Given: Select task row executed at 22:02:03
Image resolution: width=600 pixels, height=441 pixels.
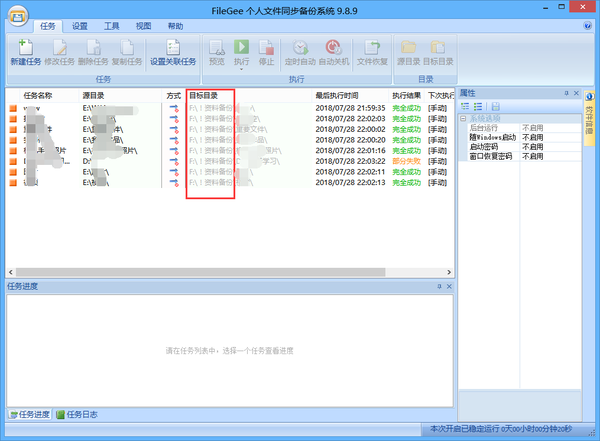Looking at the screenshot, I should (230, 119).
